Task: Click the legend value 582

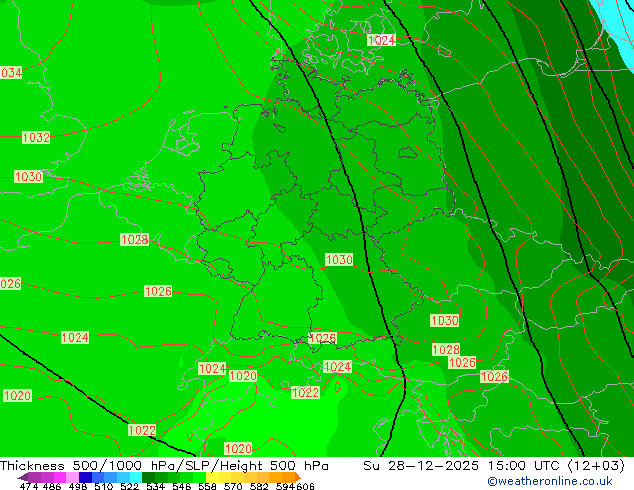Action: pyautogui.click(x=259, y=486)
